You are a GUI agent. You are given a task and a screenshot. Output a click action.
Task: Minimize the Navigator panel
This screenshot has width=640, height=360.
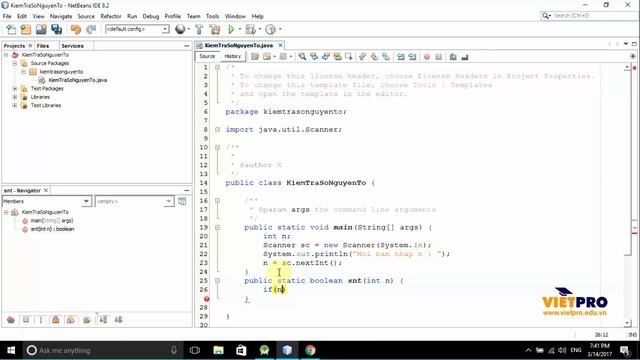click(x=187, y=191)
